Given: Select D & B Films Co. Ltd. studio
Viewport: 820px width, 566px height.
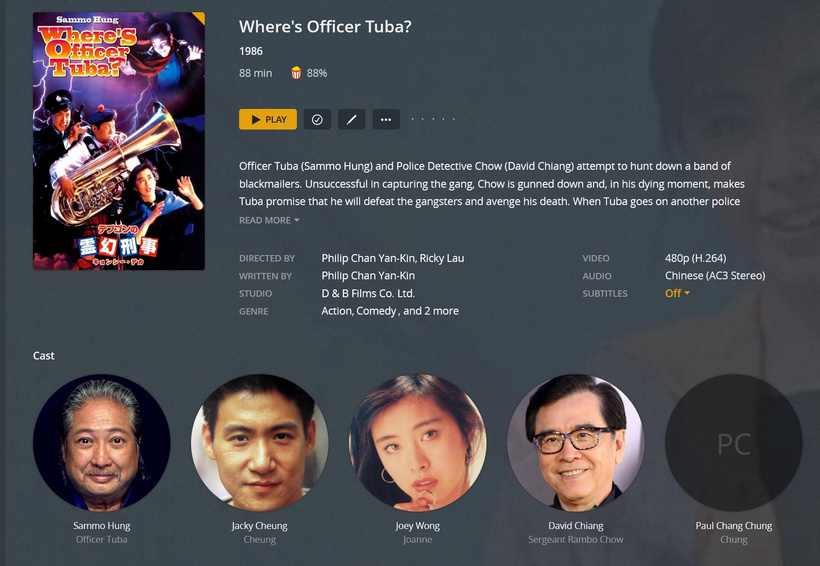Looking at the screenshot, I should 368,293.
